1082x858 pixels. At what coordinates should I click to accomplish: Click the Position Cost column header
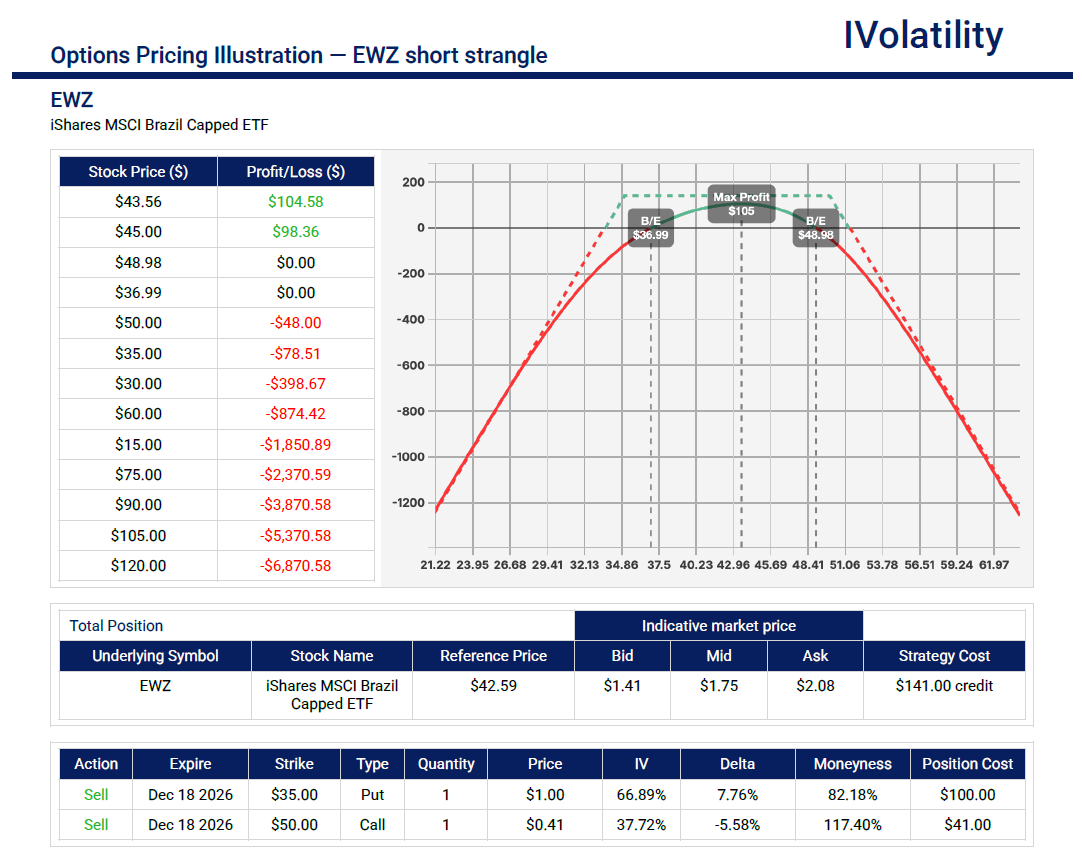967,764
